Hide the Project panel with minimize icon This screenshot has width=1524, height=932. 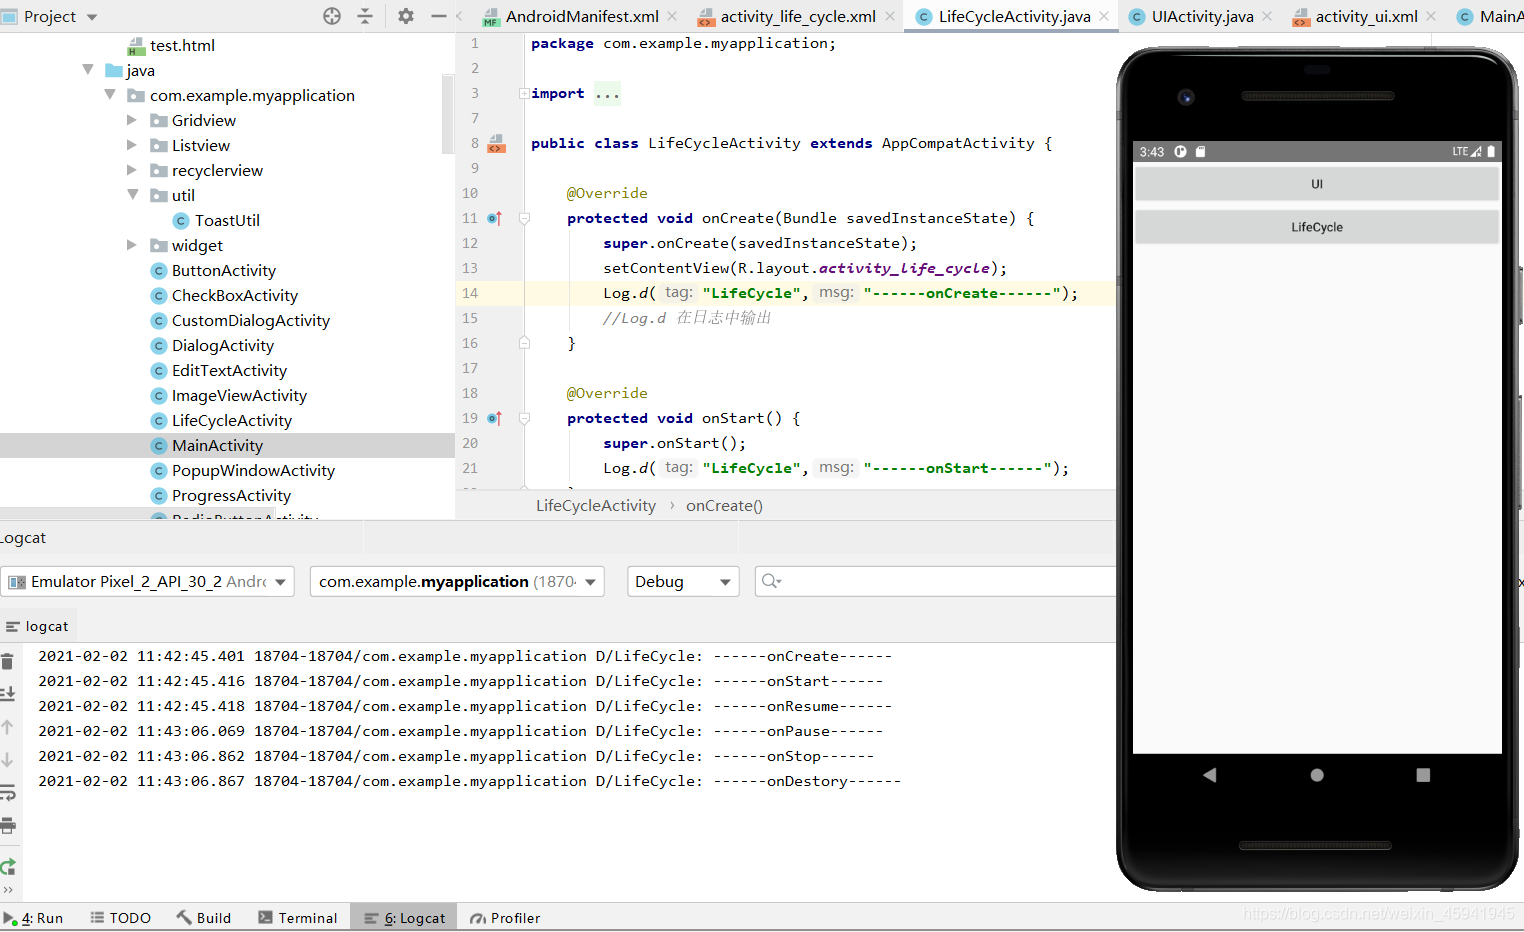coord(438,16)
